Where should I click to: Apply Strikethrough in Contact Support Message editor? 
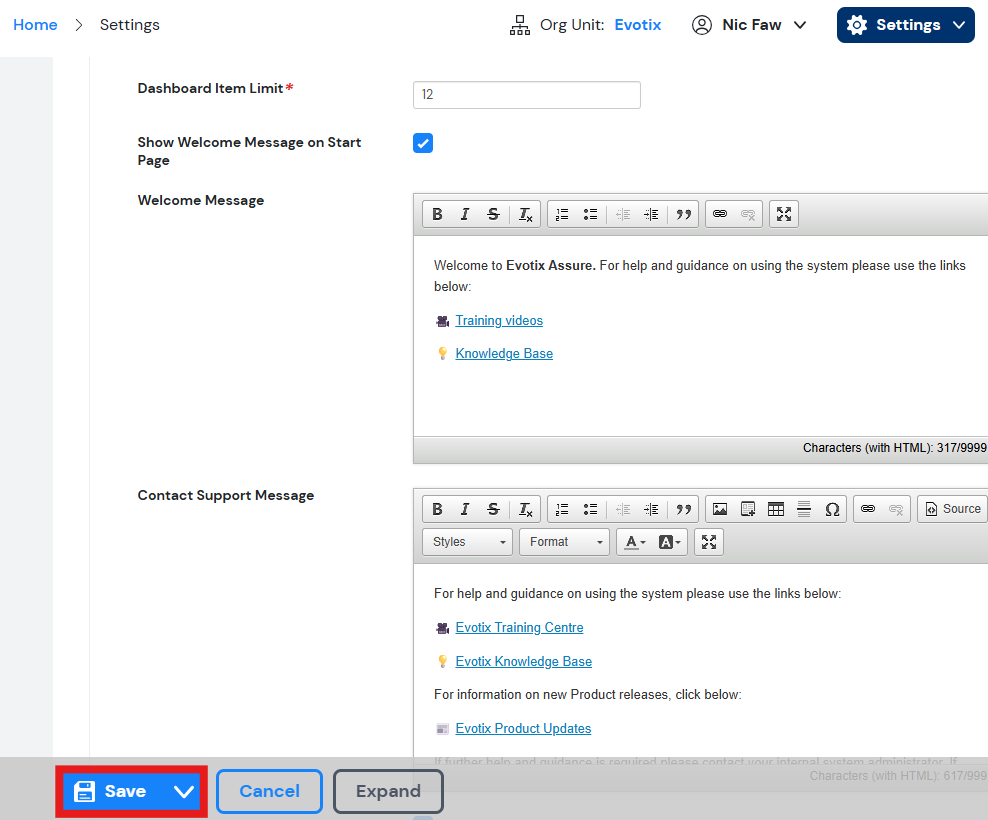point(493,509)
